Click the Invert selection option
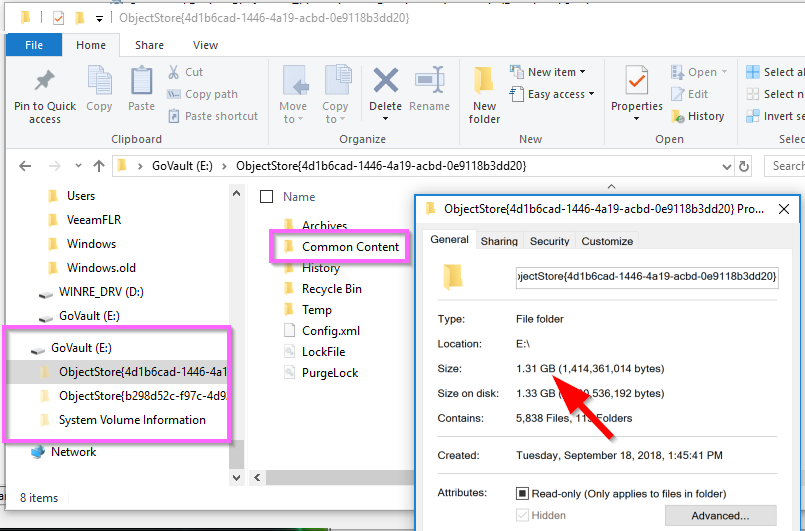This screenshot has height=531, width=805. click(775, 116)
